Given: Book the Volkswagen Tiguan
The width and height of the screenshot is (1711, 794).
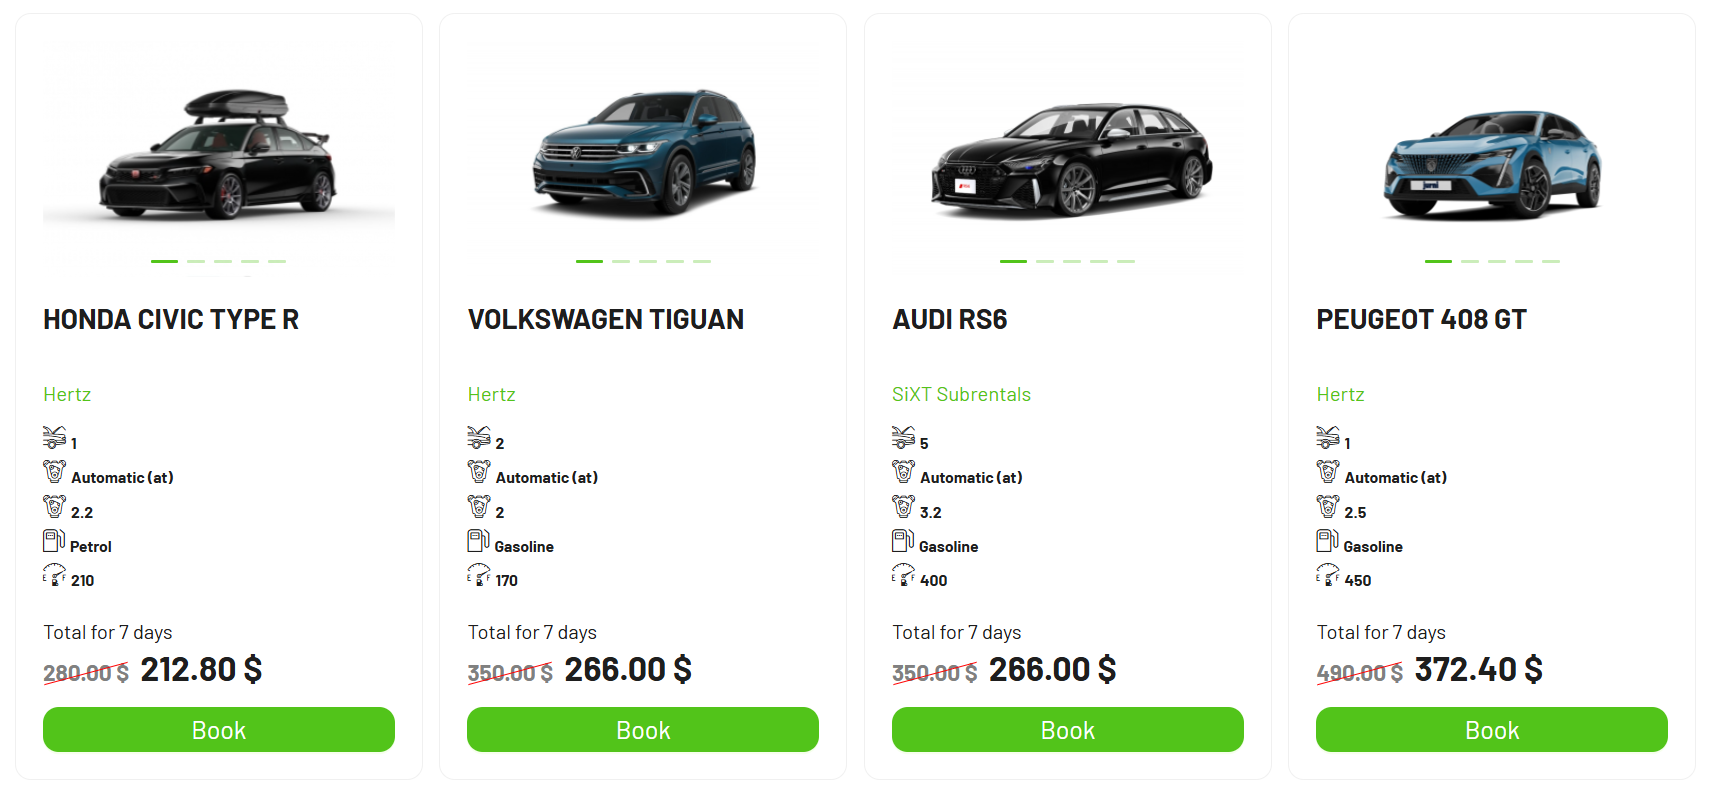Looking at the screenshot, I should [642, 730].
